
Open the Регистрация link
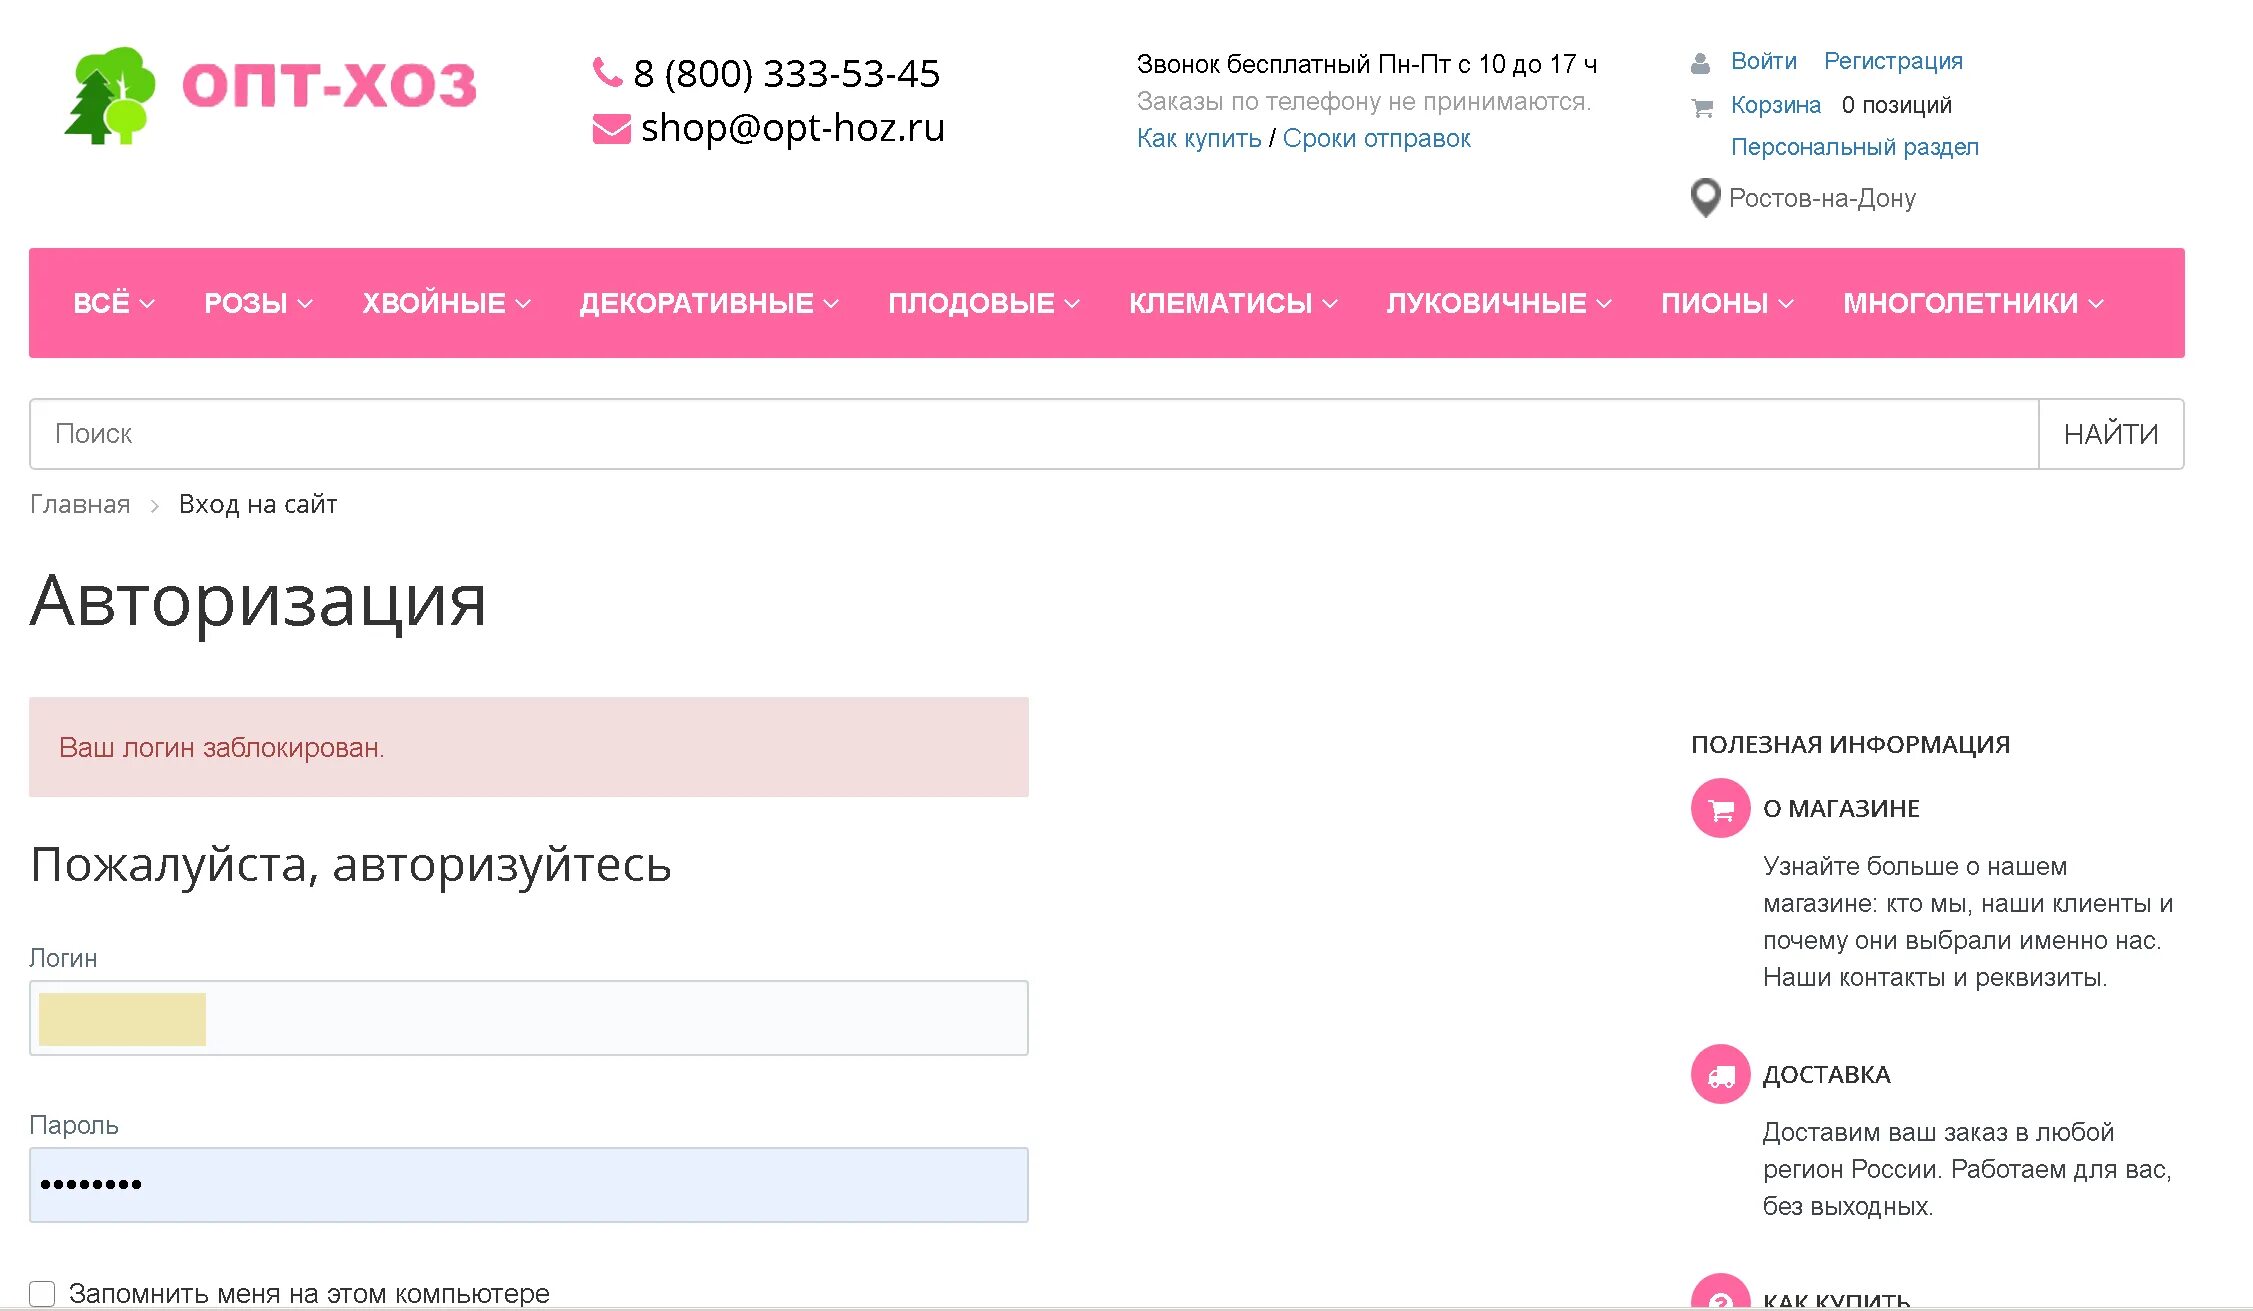coord(1893,61)
